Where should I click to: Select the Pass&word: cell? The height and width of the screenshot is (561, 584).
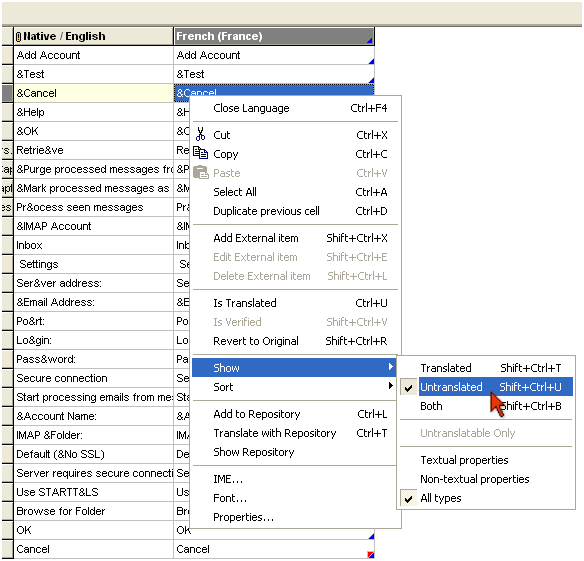pyautogui.click(x=93, y=359)
